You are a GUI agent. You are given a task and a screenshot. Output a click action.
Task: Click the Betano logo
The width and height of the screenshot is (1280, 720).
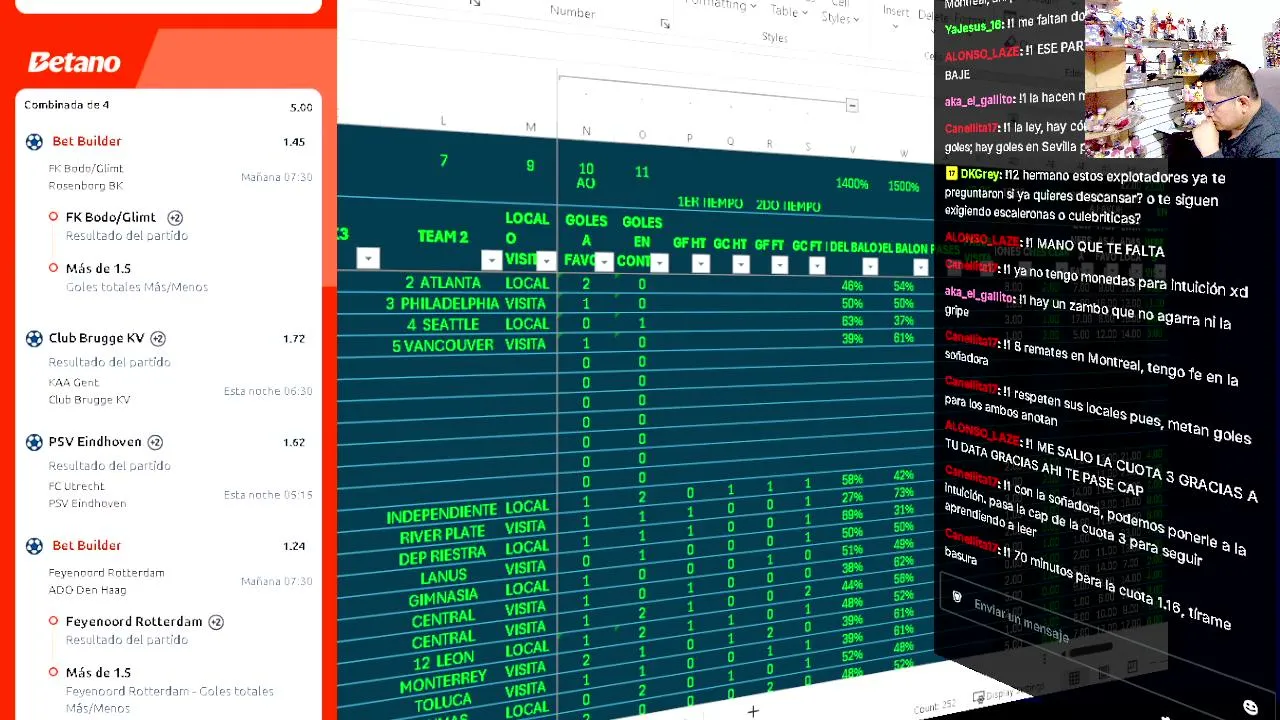tap(74, 63)
